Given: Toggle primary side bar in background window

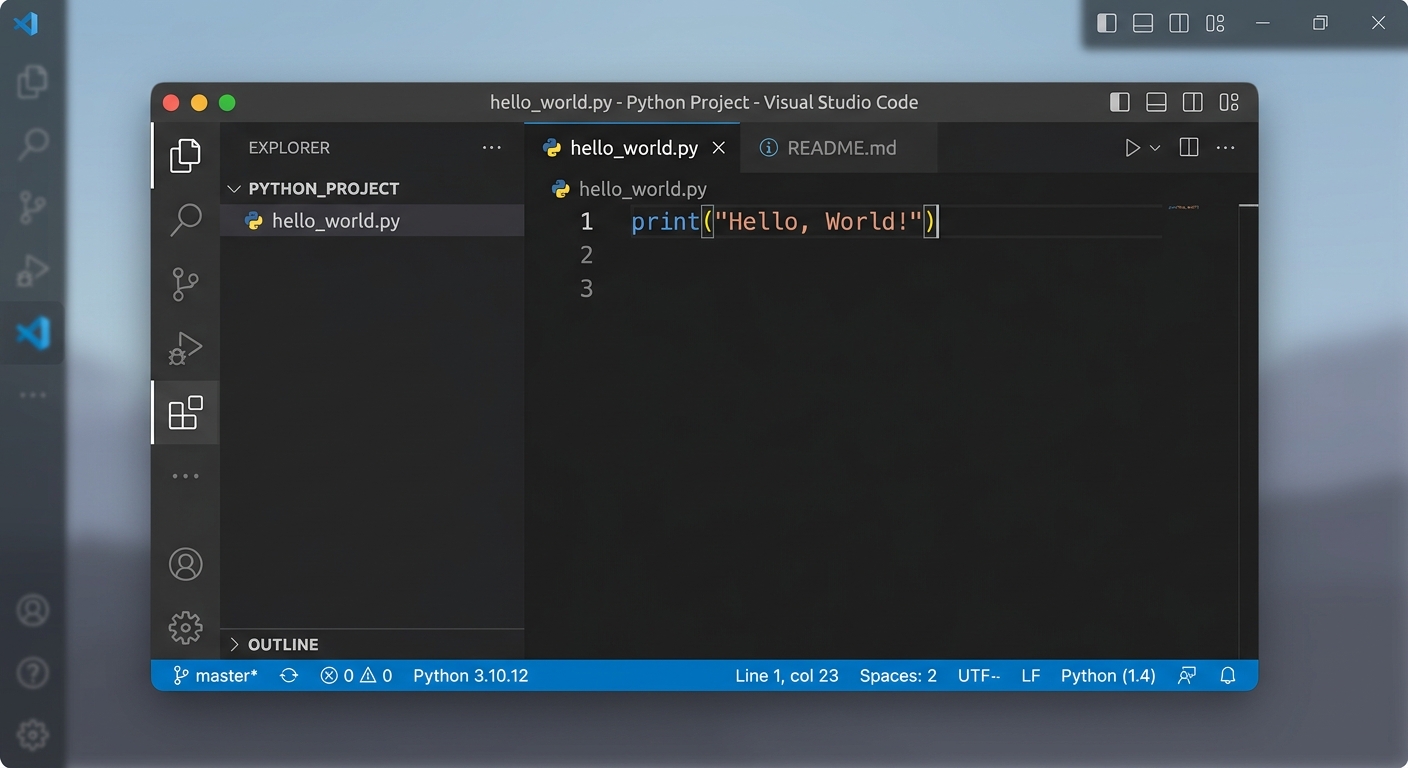Looking at the screenshot, I should tap(1107, 23).
